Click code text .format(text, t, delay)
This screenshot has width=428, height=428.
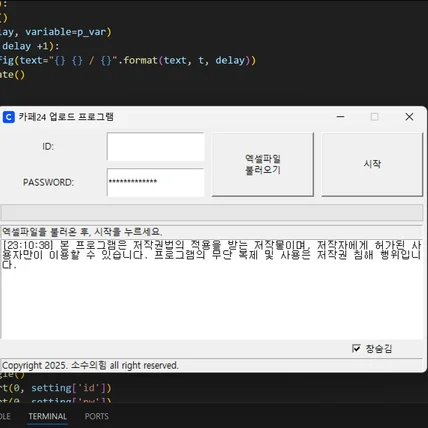click(x=187, y=60)
